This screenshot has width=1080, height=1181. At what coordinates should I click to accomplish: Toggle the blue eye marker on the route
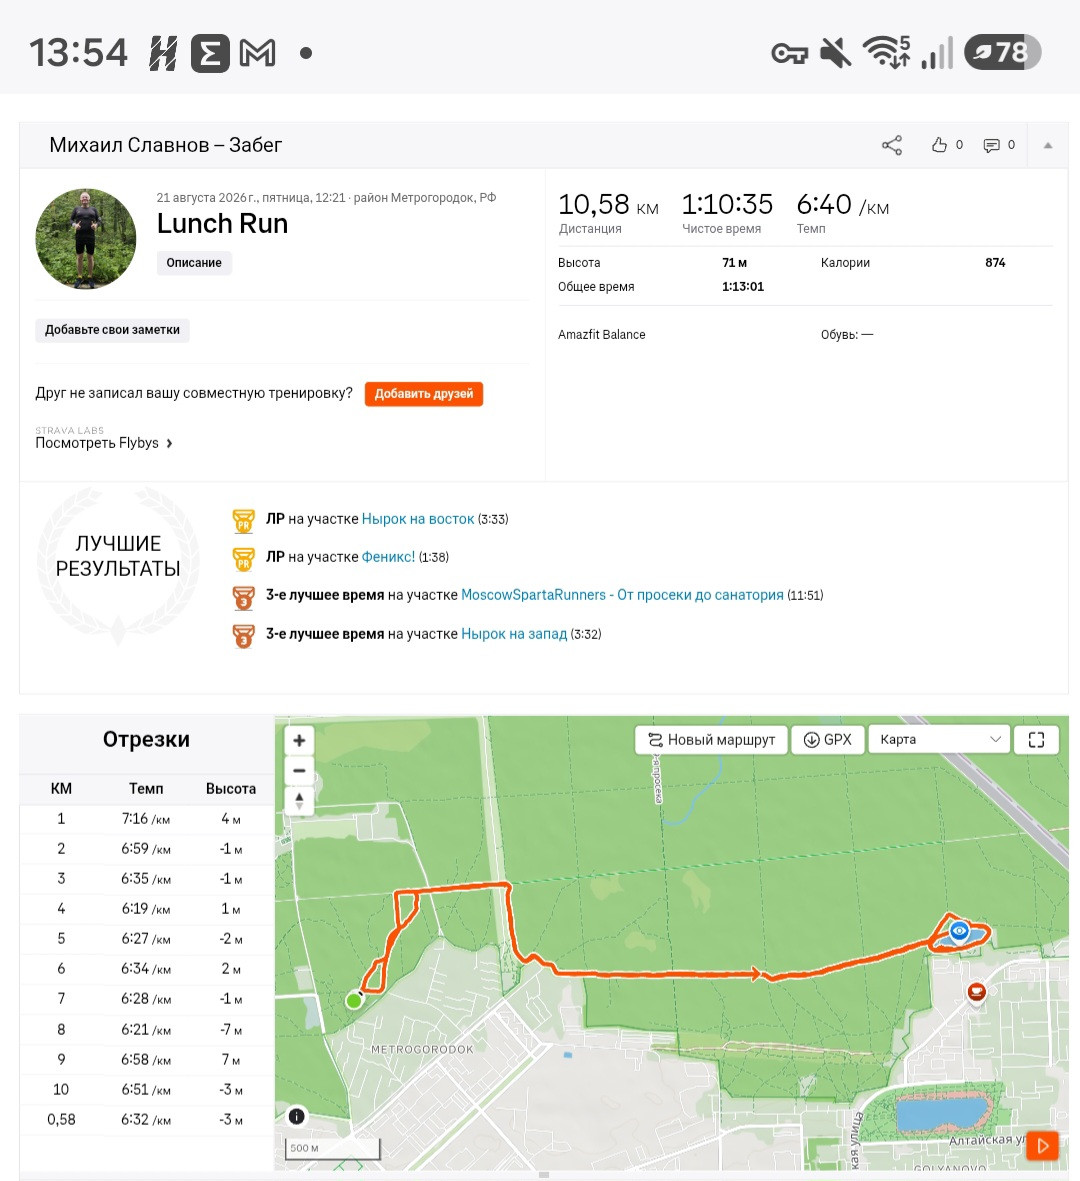(959, 931)
